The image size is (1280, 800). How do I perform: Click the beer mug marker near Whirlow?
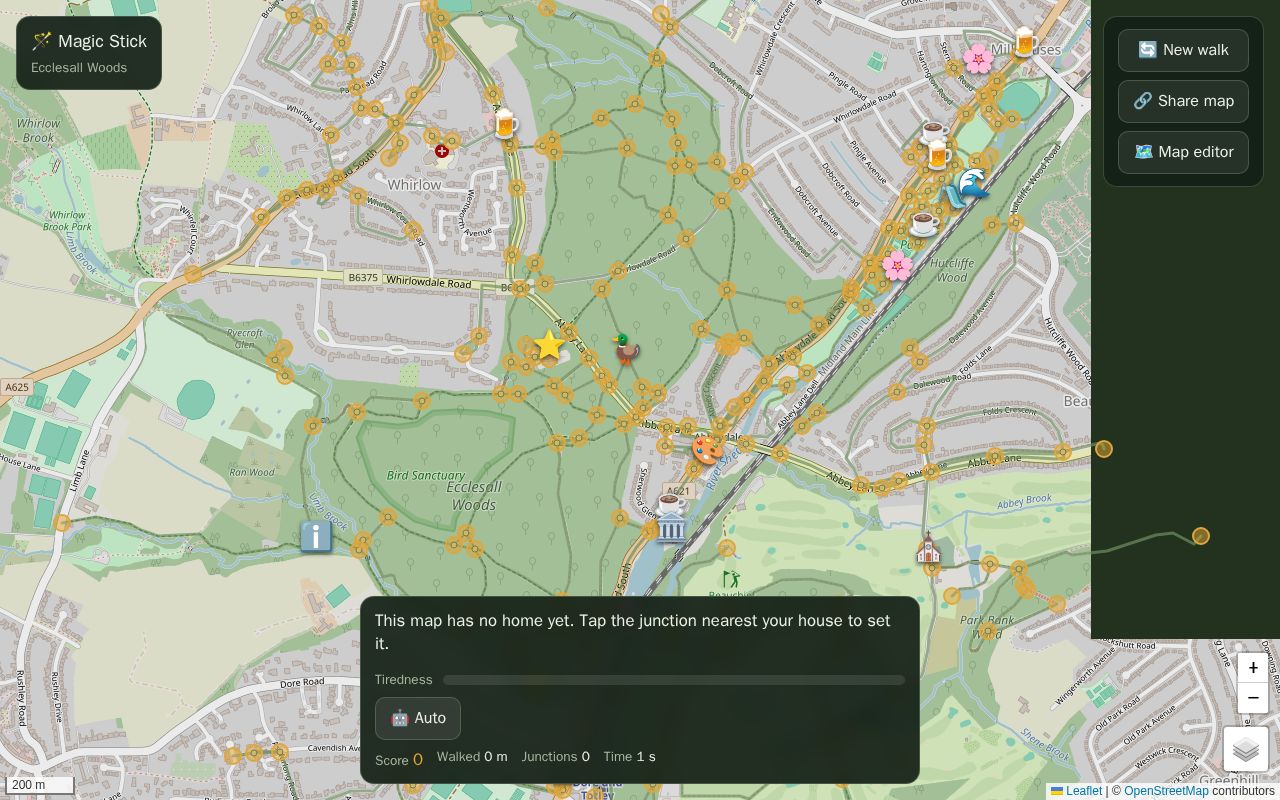[505, 124]
